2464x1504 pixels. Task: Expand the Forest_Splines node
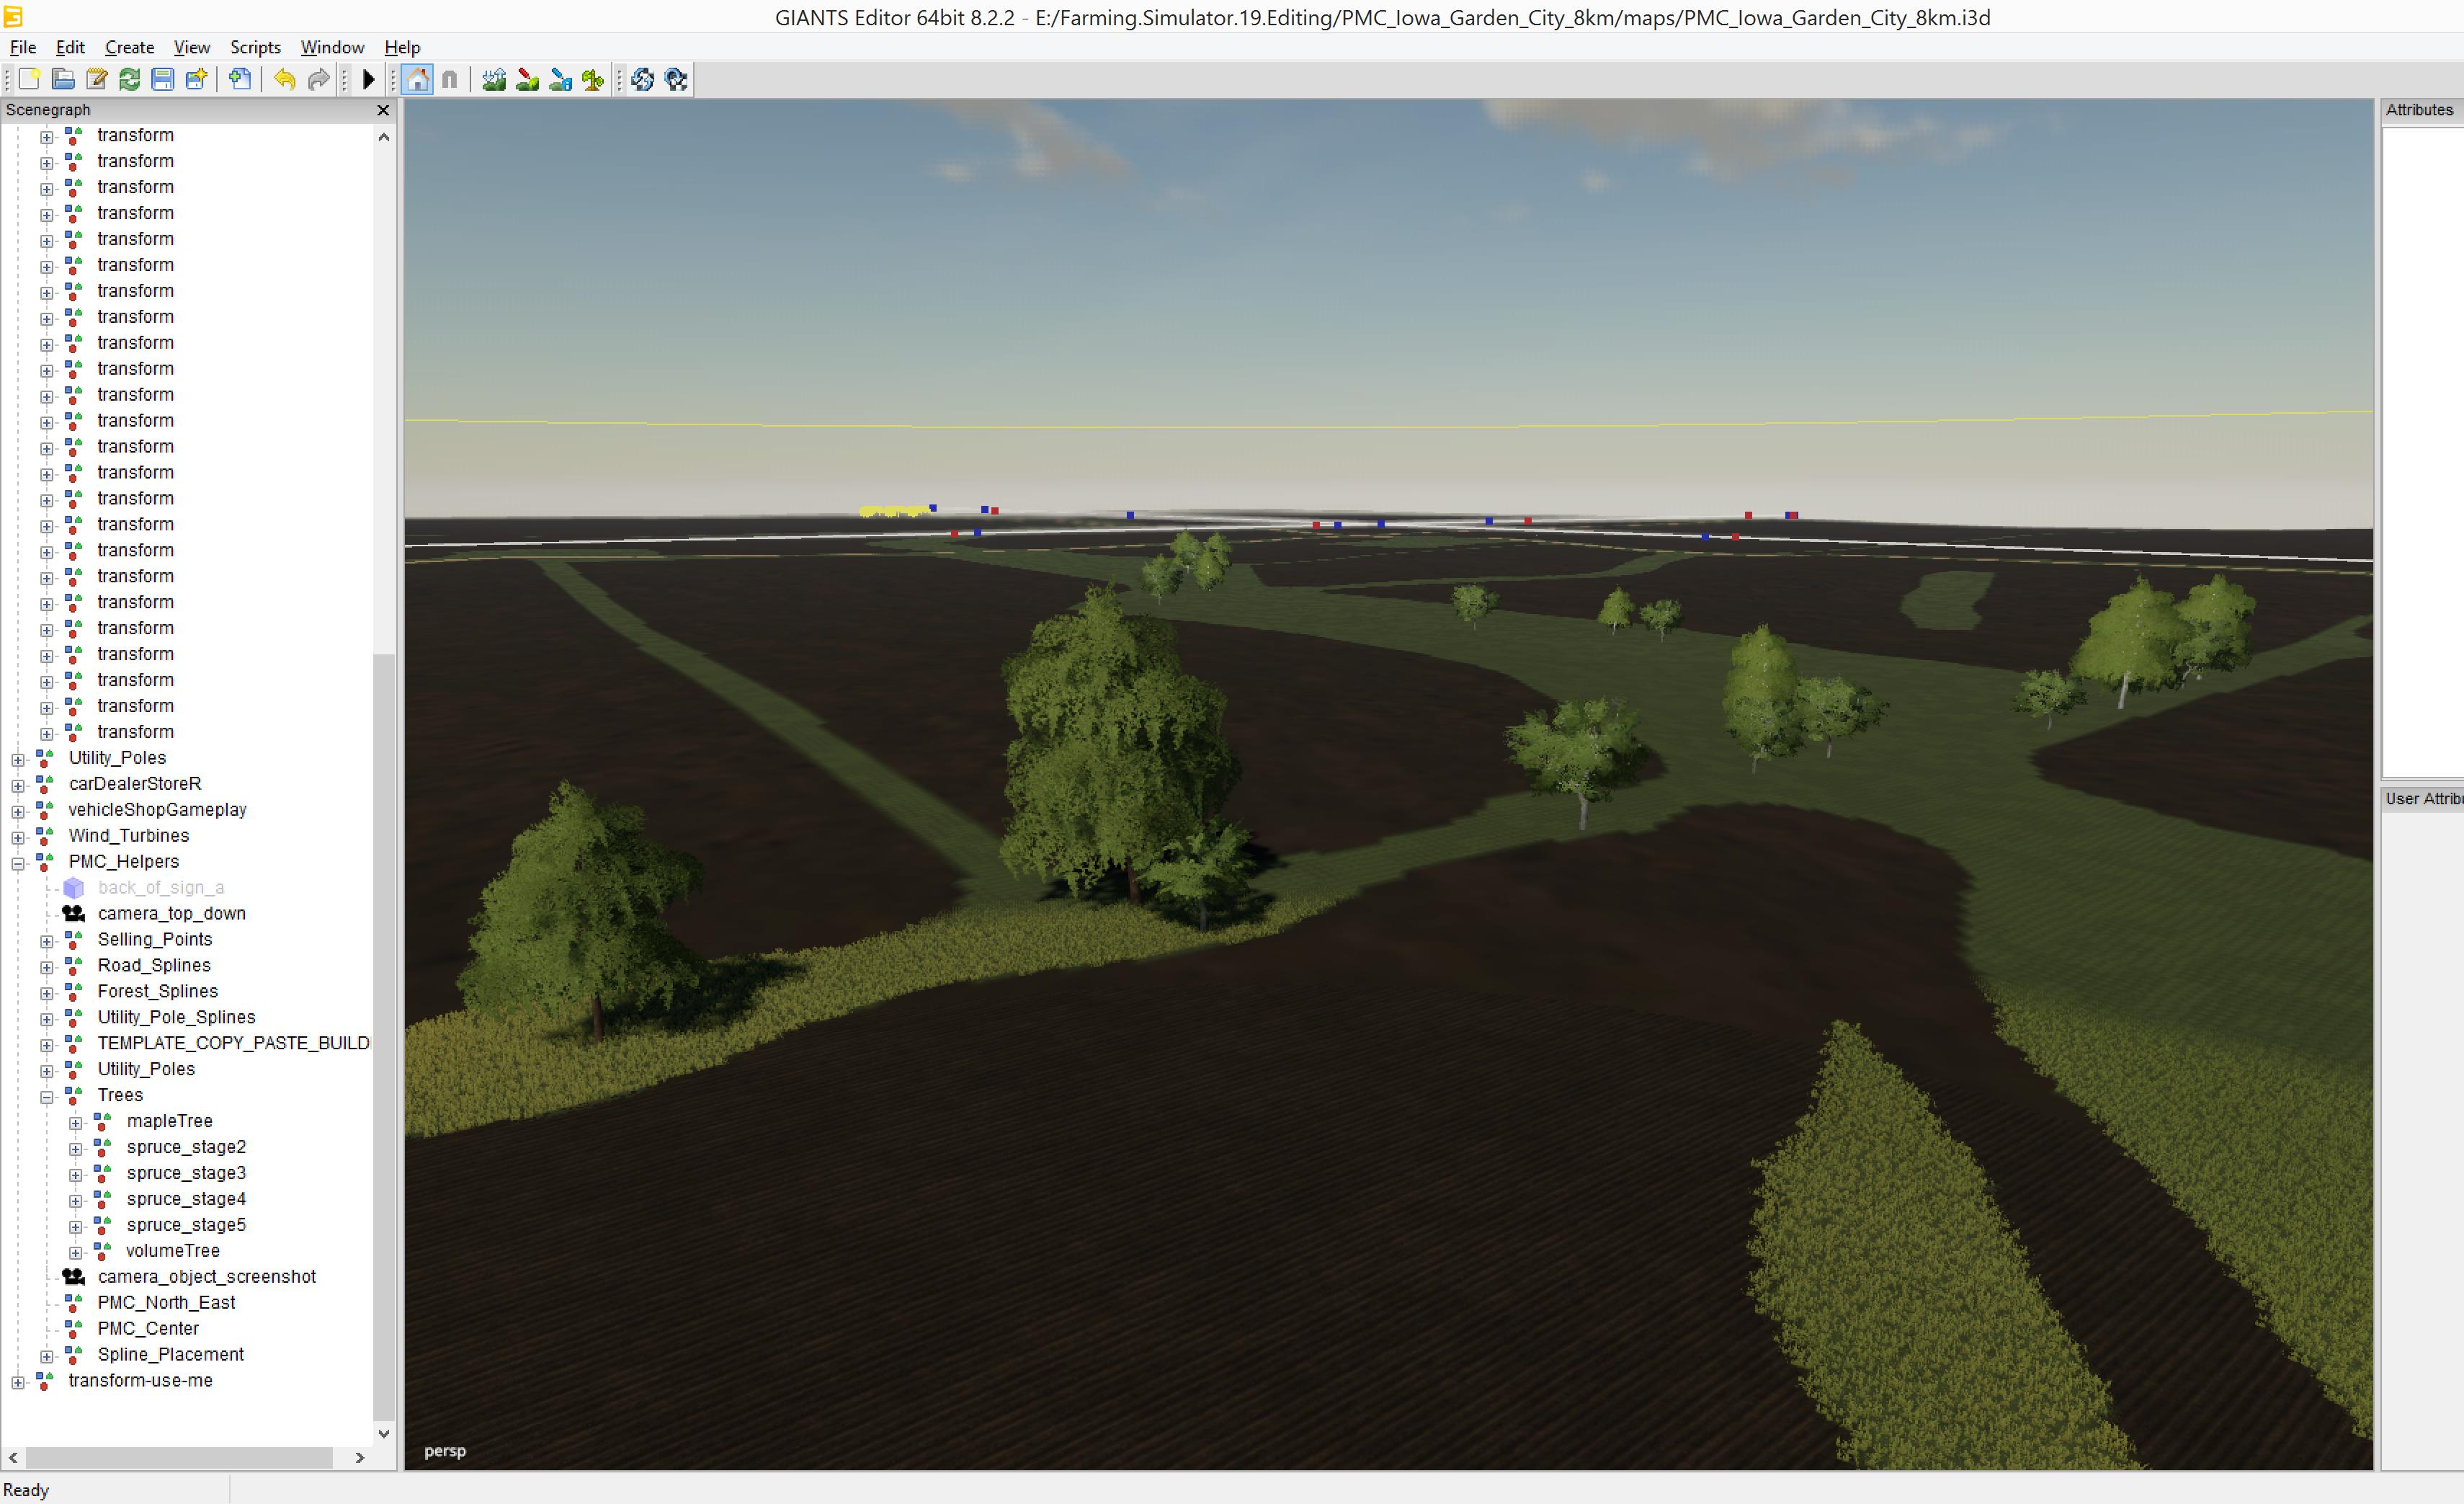47,994
